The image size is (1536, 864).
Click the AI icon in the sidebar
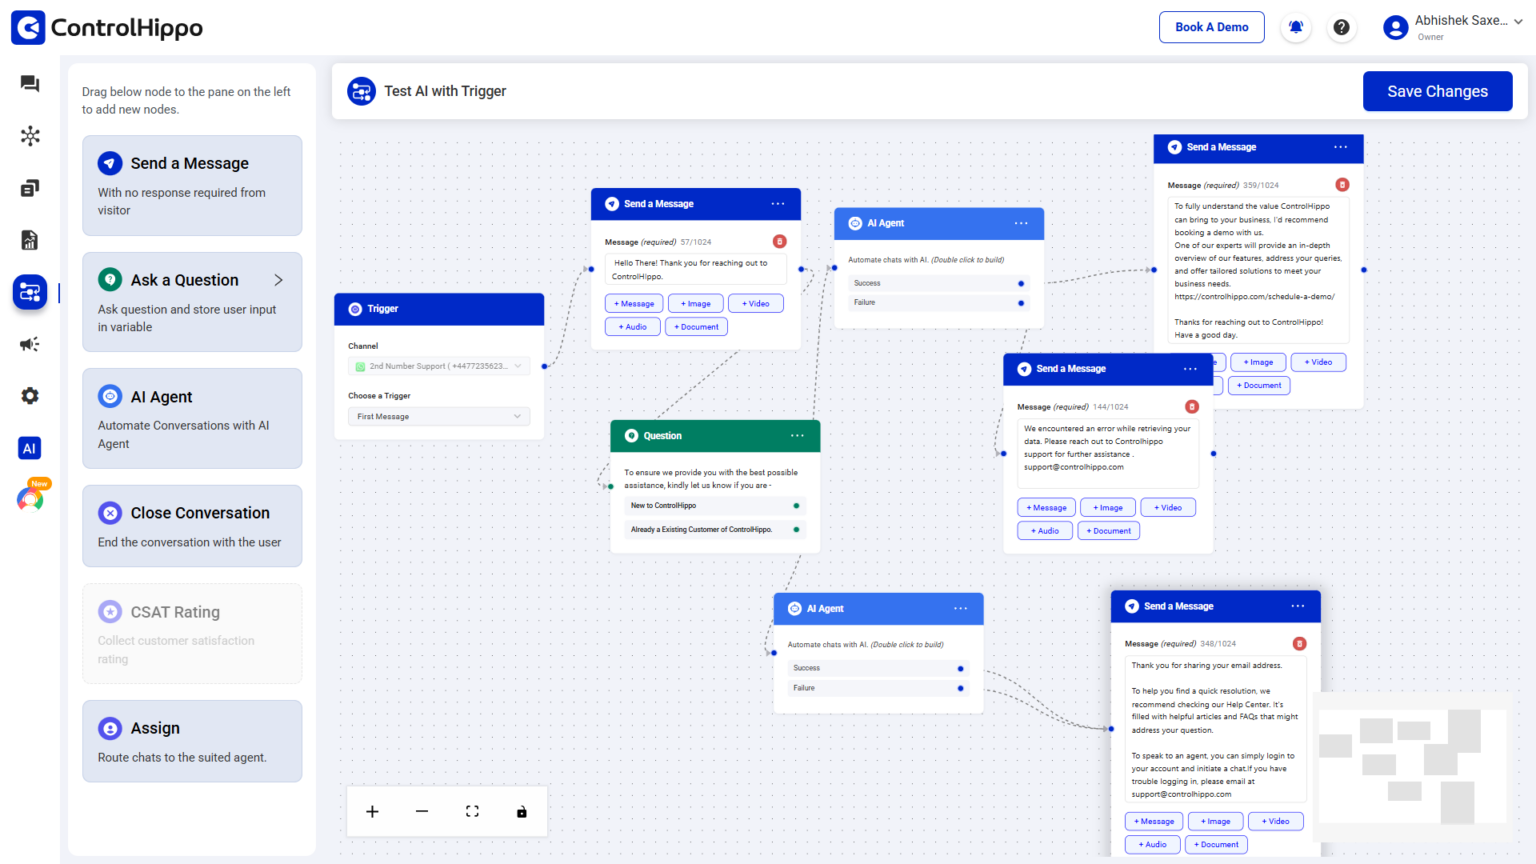coord(29,447)
